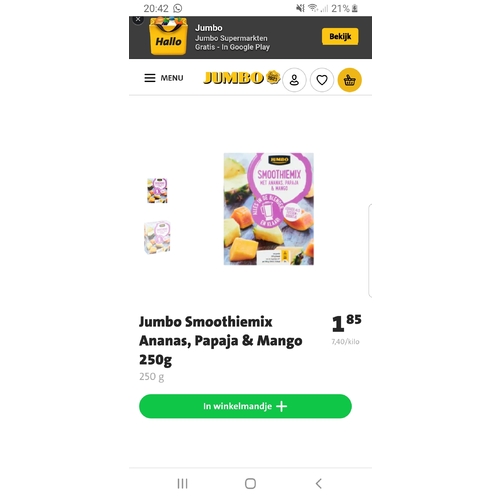Tap the Jumbo Smoothiemix product title

(221, 341)
